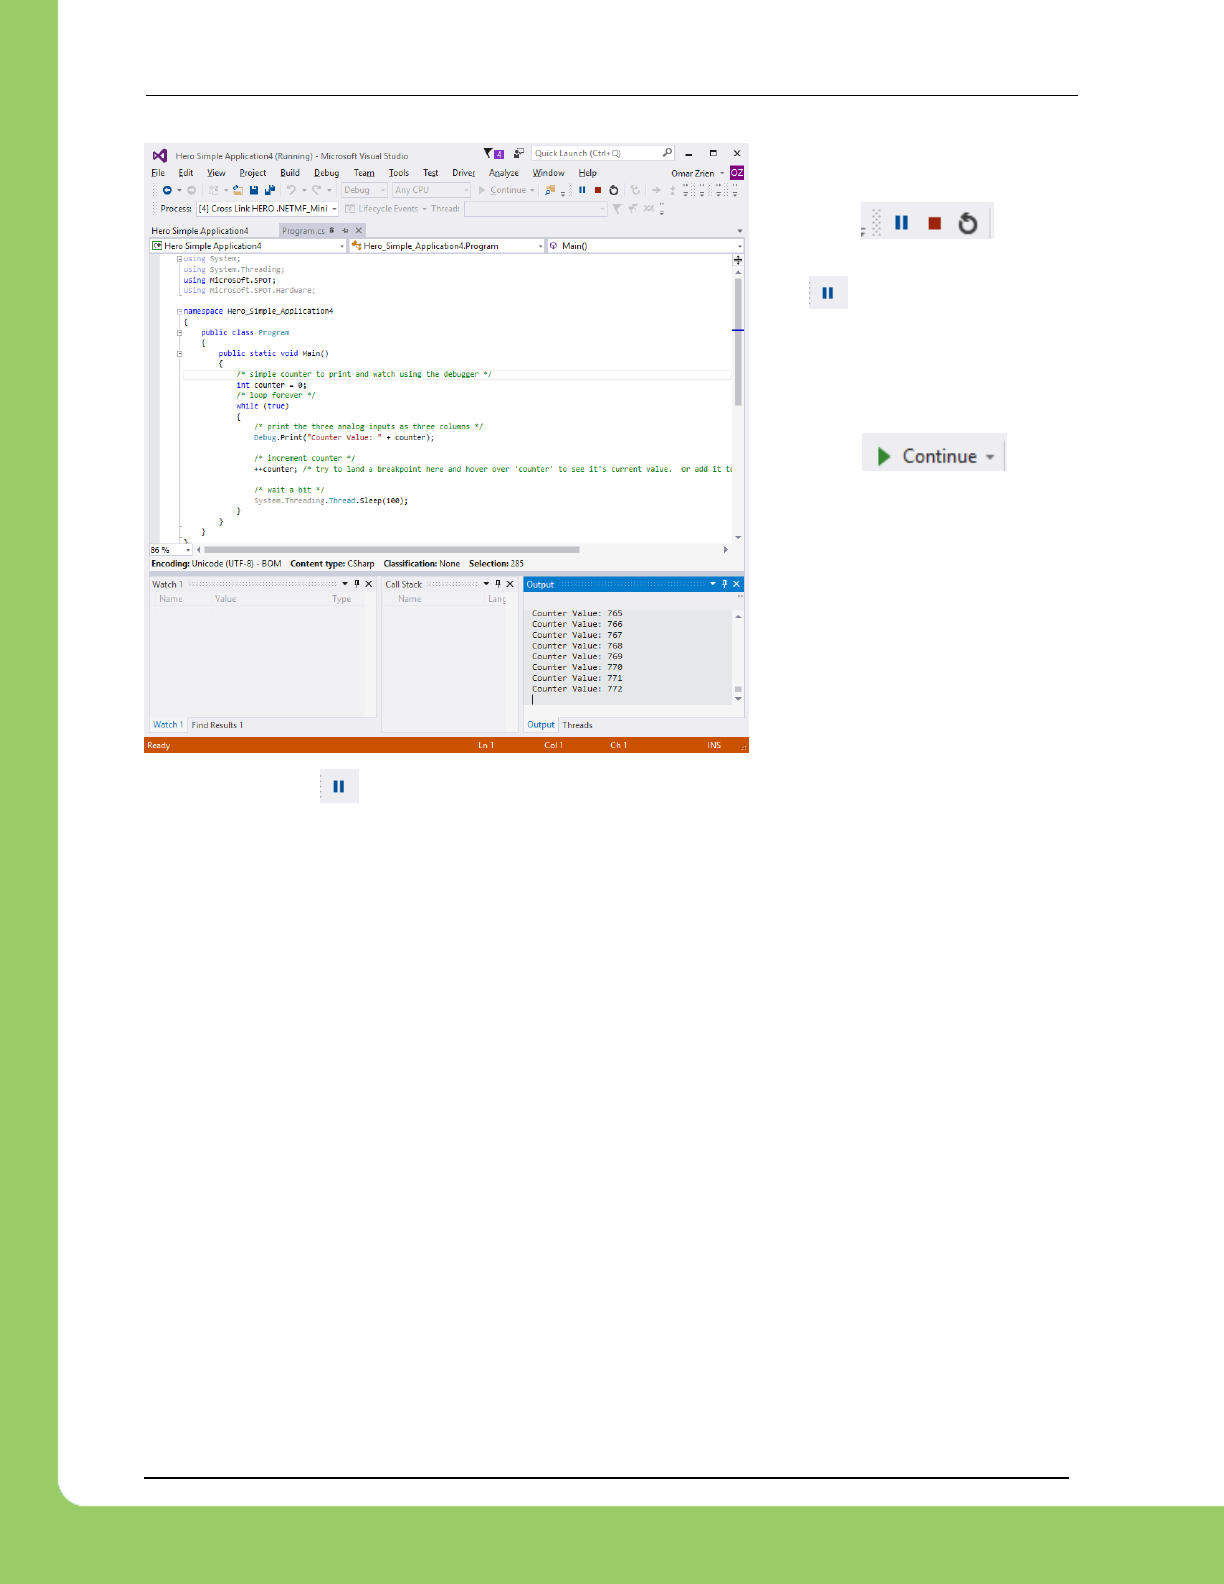Screen dimensions: 1224x1584
Task: Click the 'Counter Value: 772' output line
Action: [577, 689]
